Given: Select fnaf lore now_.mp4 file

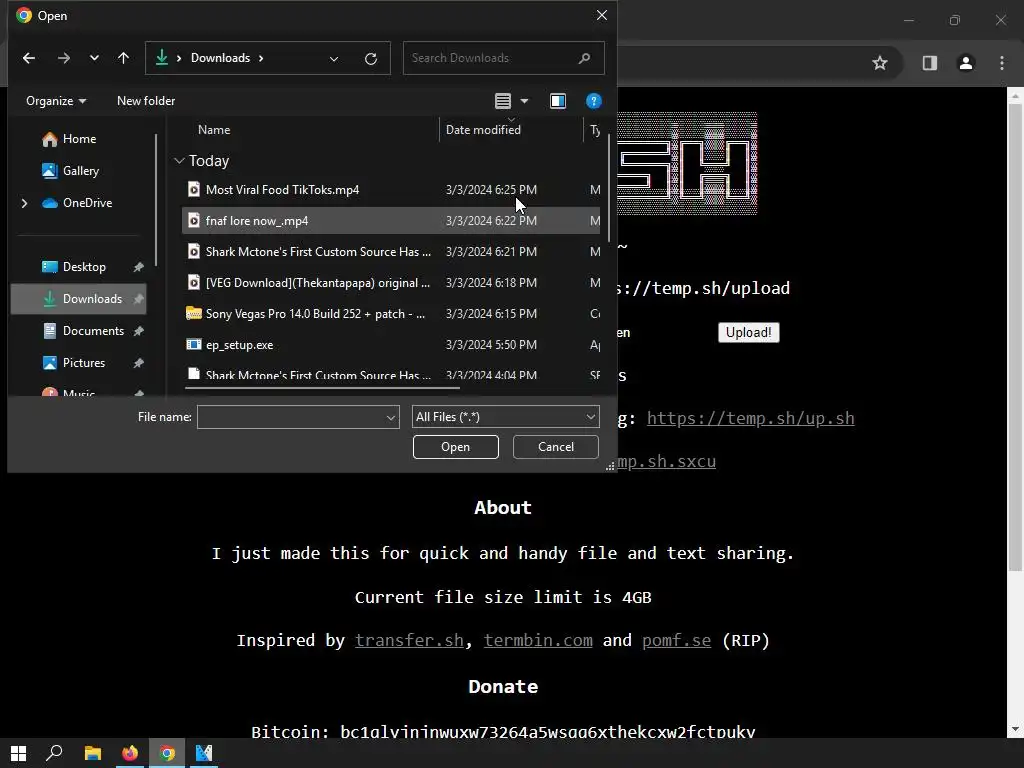Looking at the screenshot, I should pos(391,221).
